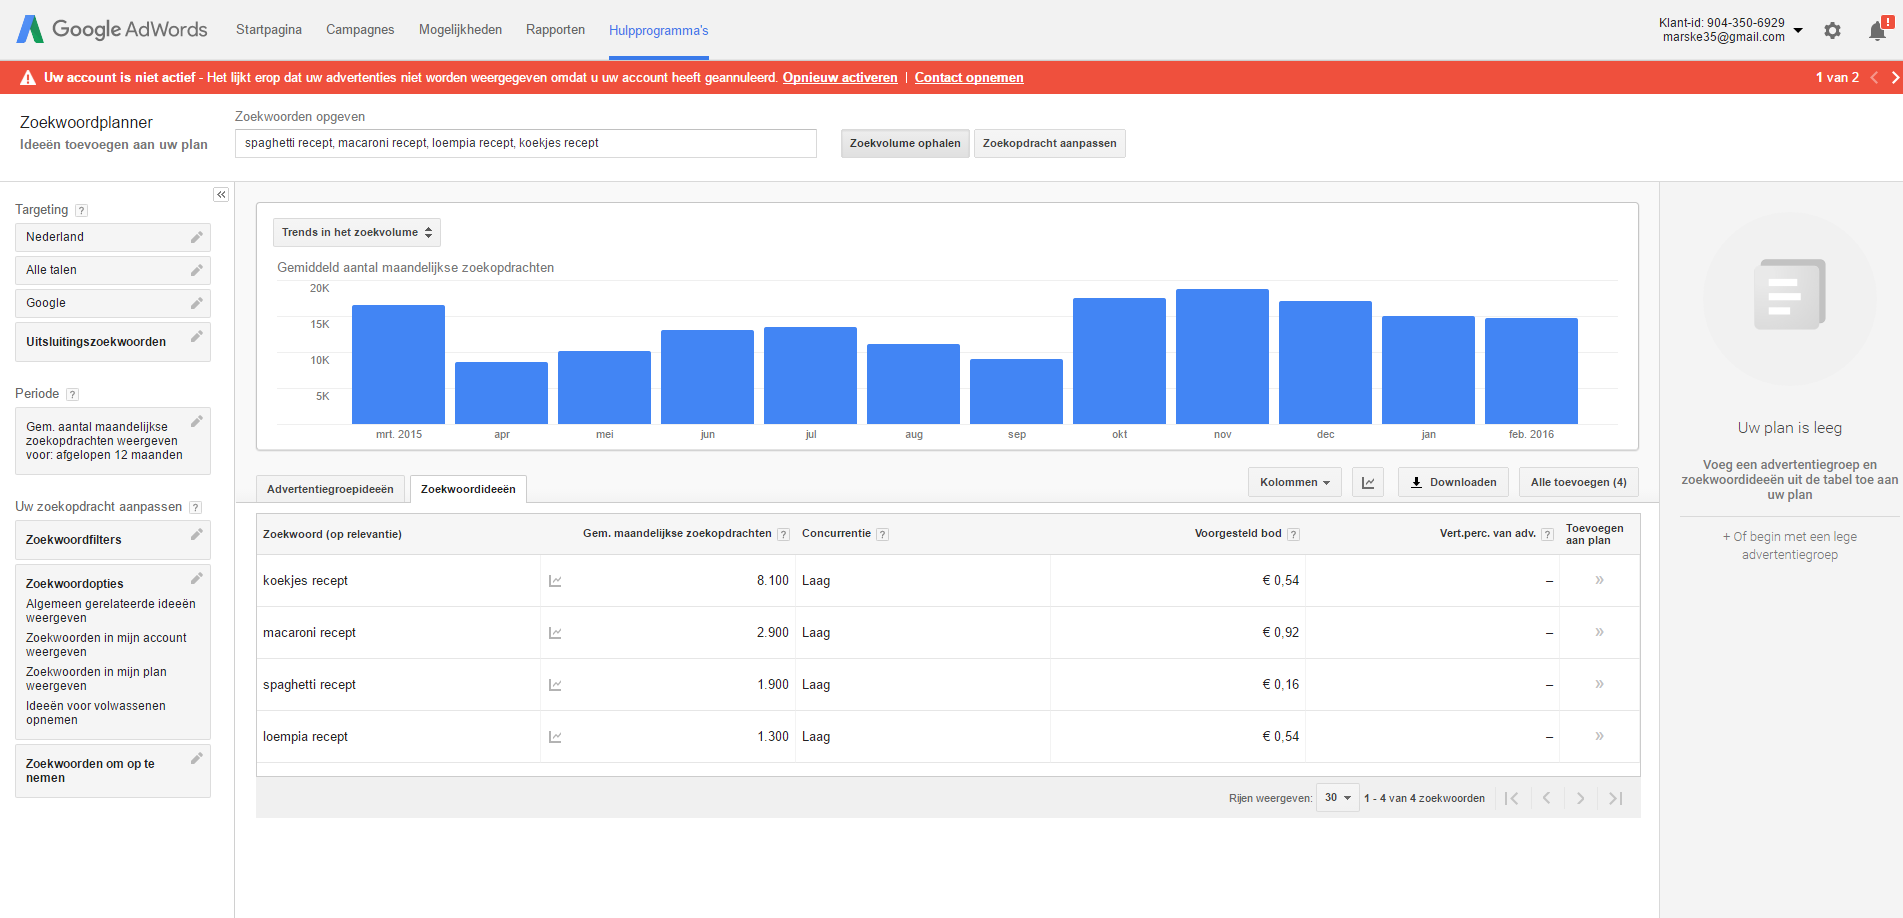Click Alle toevoegen (4) button
This screenshot has width=1903, height=918.
click(1578, 482)
